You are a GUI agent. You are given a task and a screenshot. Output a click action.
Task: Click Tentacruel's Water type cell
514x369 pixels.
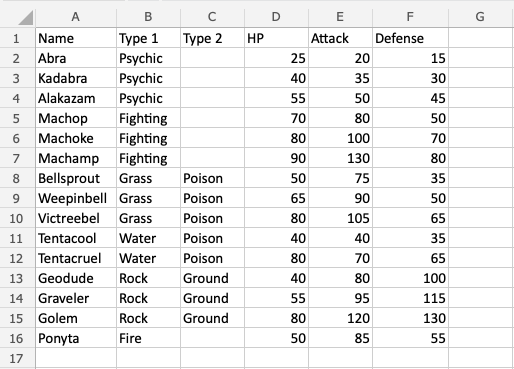[x=148, y=258]
